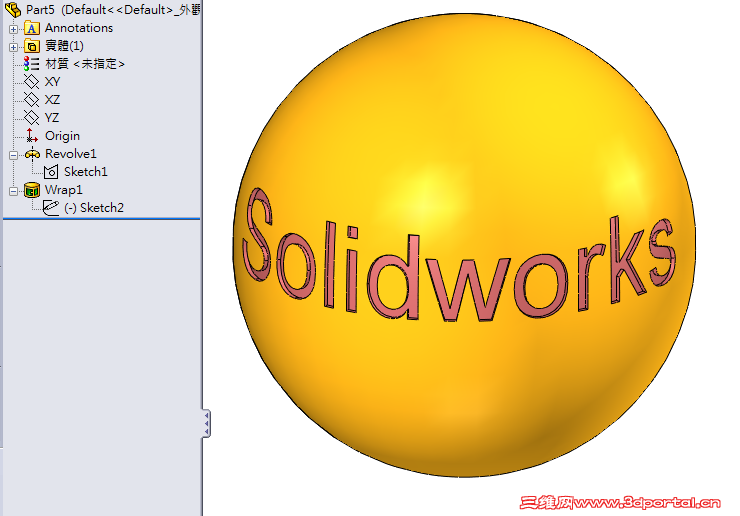The height and width of the screenshot is (516, 740).
Task: Click the panel collapse handle on splitter
Action: pyautogui.click(x=206, y=423)
